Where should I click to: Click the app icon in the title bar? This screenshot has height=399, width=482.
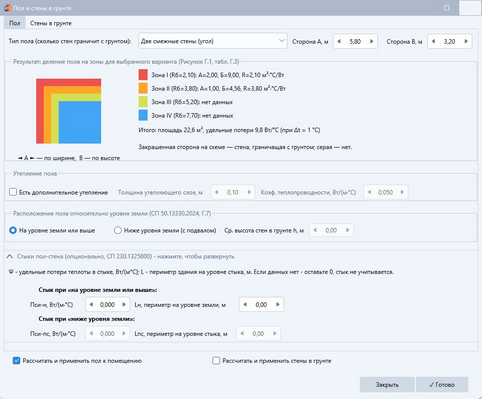click(8, 8)
